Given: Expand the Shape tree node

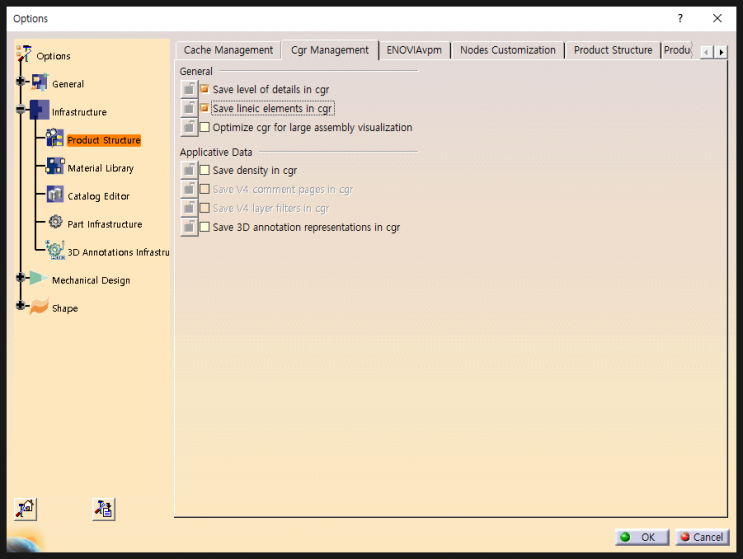Looking at the screenshot, I should 20,305.
